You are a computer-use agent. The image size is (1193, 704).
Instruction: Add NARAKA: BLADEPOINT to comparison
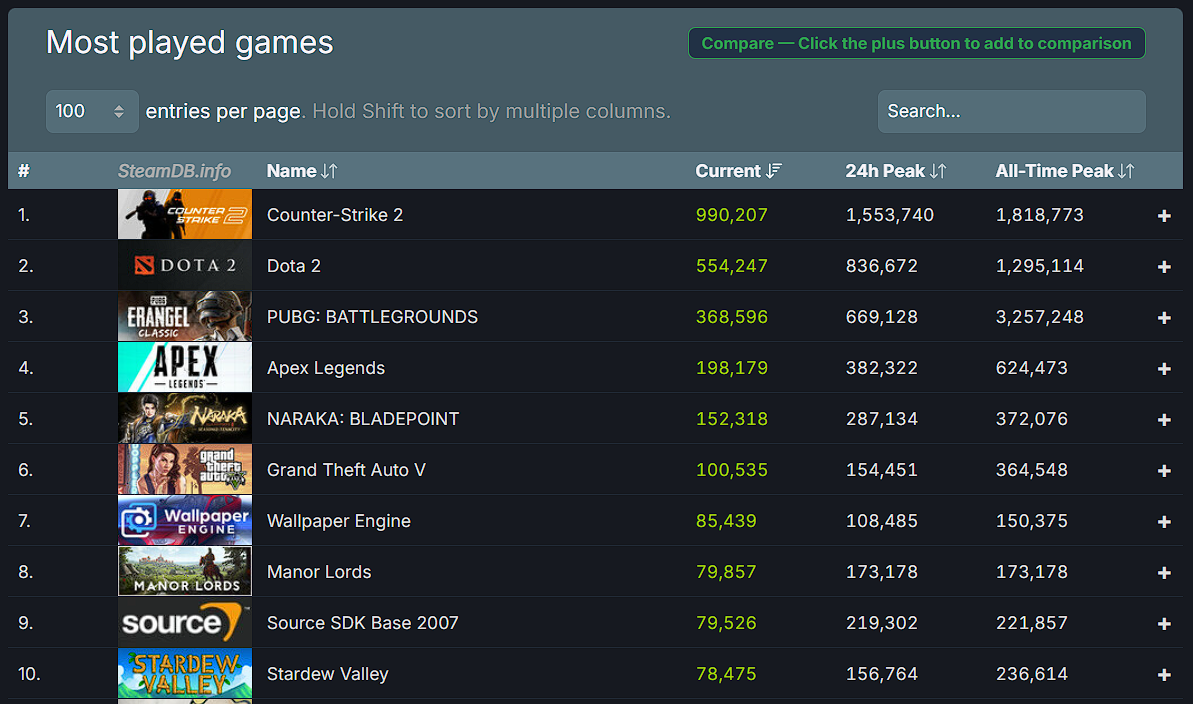click(x=1163, y=419)
